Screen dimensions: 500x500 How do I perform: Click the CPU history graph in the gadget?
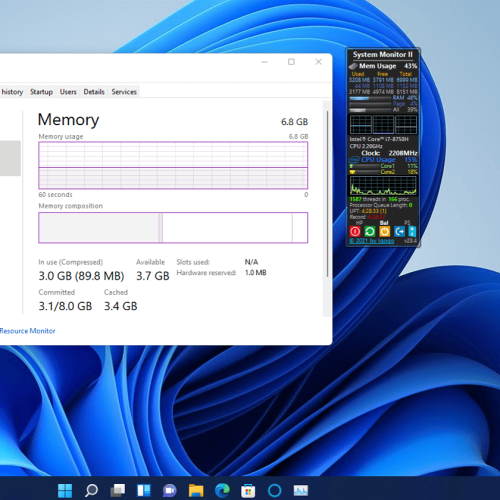(383, 185)
